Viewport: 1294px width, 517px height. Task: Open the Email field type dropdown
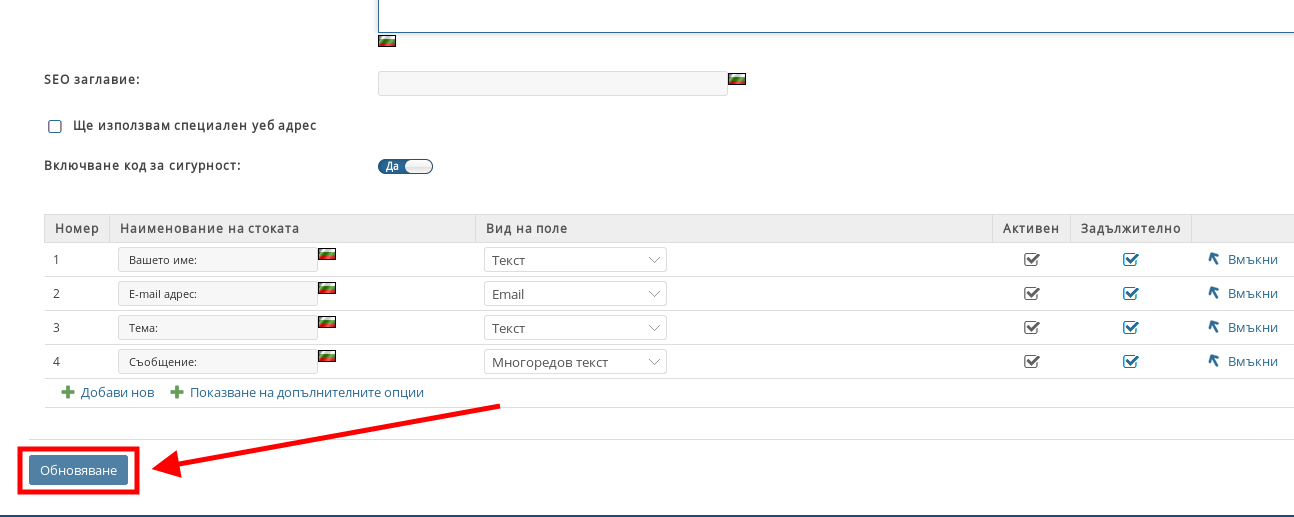pos(575,294)
